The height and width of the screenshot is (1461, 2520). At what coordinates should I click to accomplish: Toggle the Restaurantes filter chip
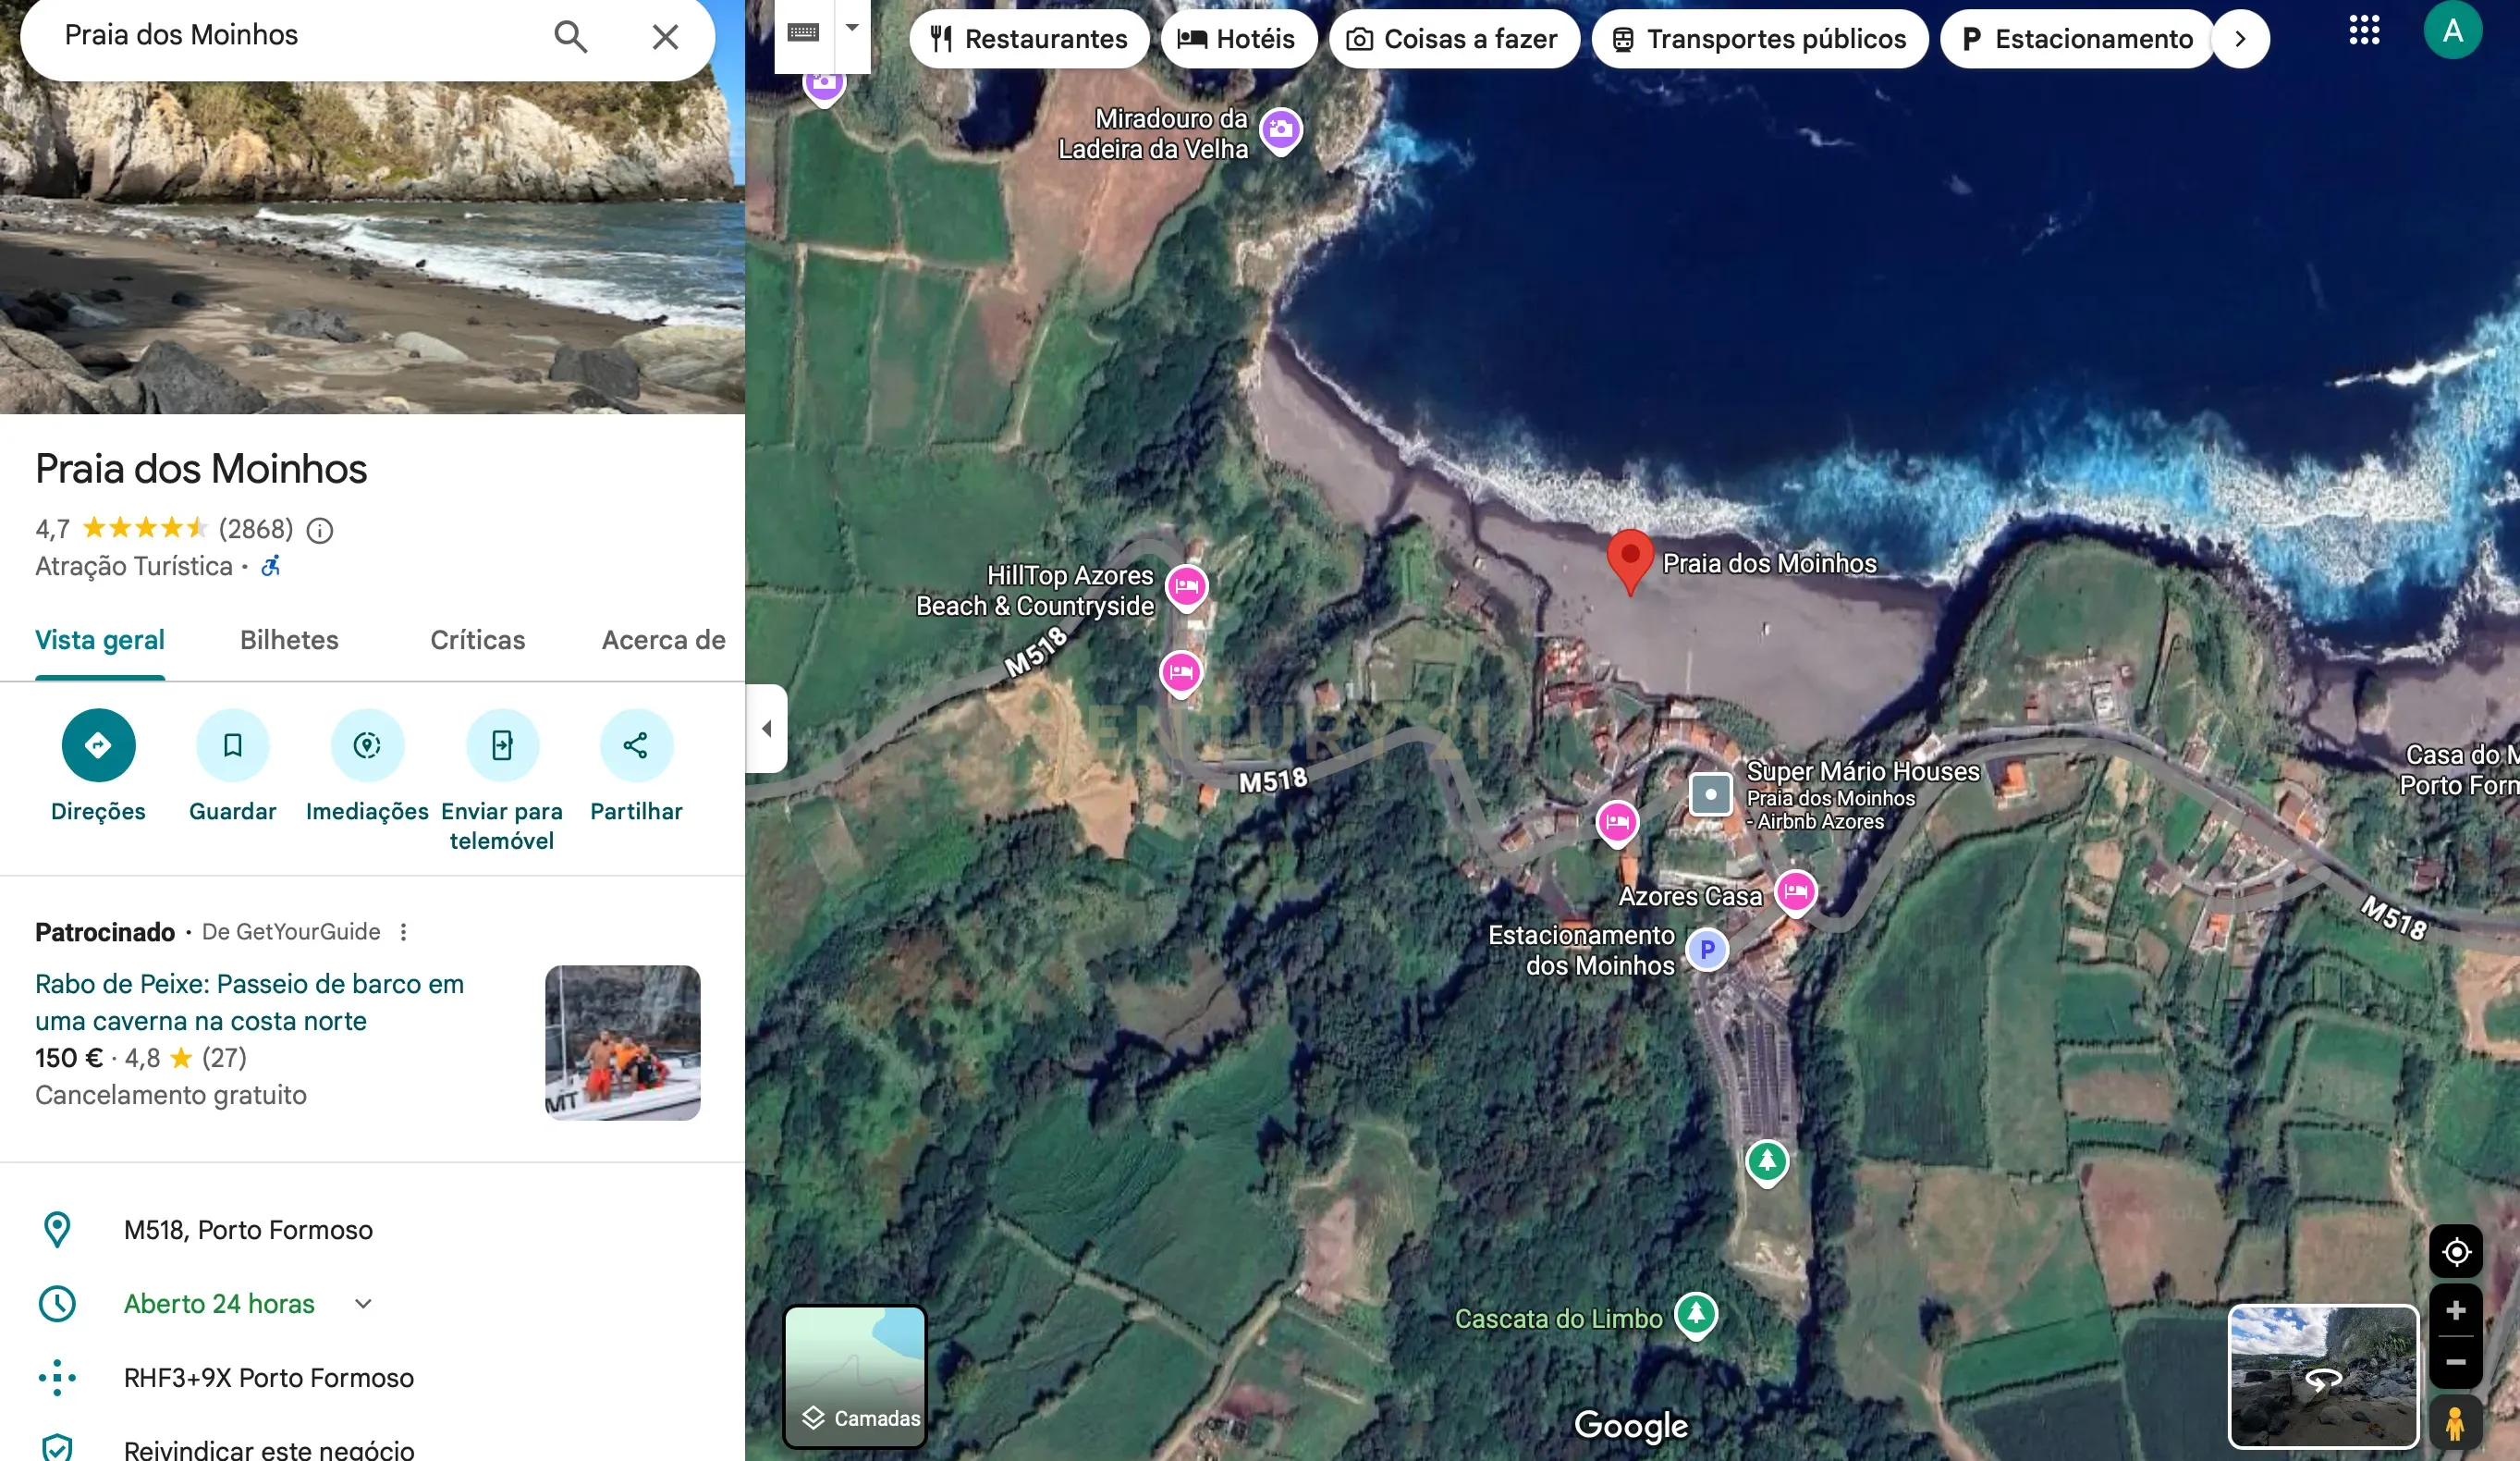1030,39
